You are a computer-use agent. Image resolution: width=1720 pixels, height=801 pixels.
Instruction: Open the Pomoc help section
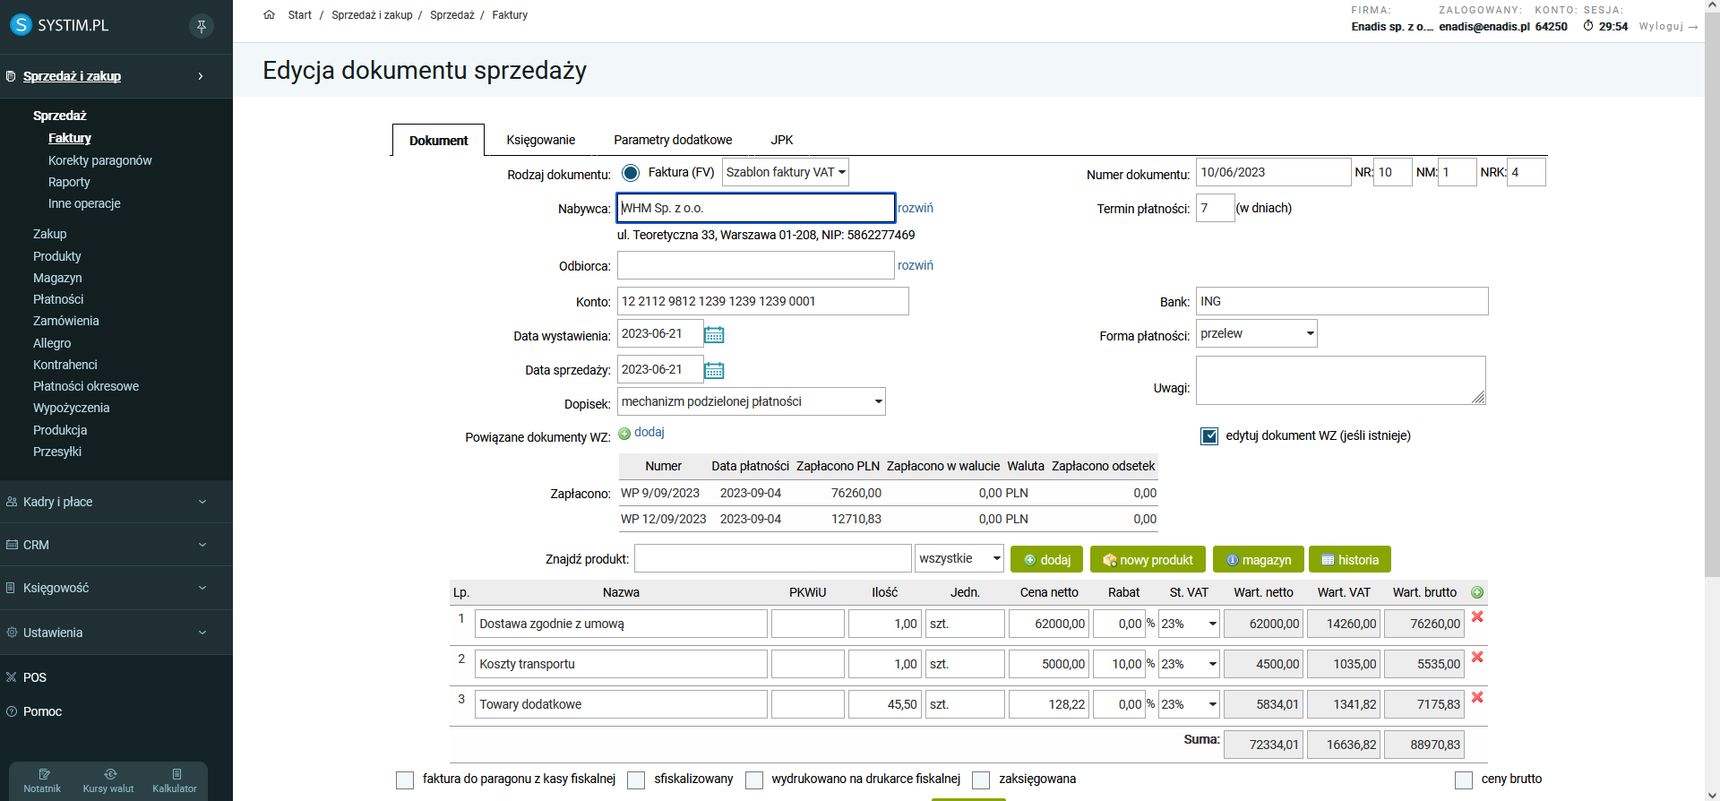(42, 712)
